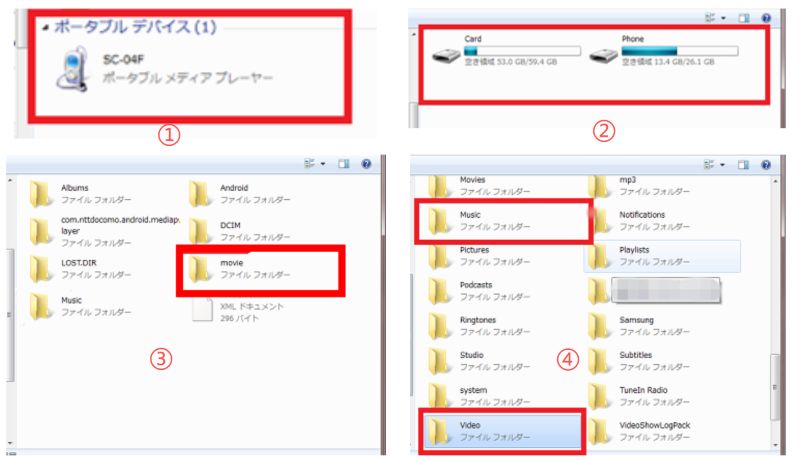Open the SC-04F portable media player device
The height and width of the screenshot is (460, 800).
(163, 69)
